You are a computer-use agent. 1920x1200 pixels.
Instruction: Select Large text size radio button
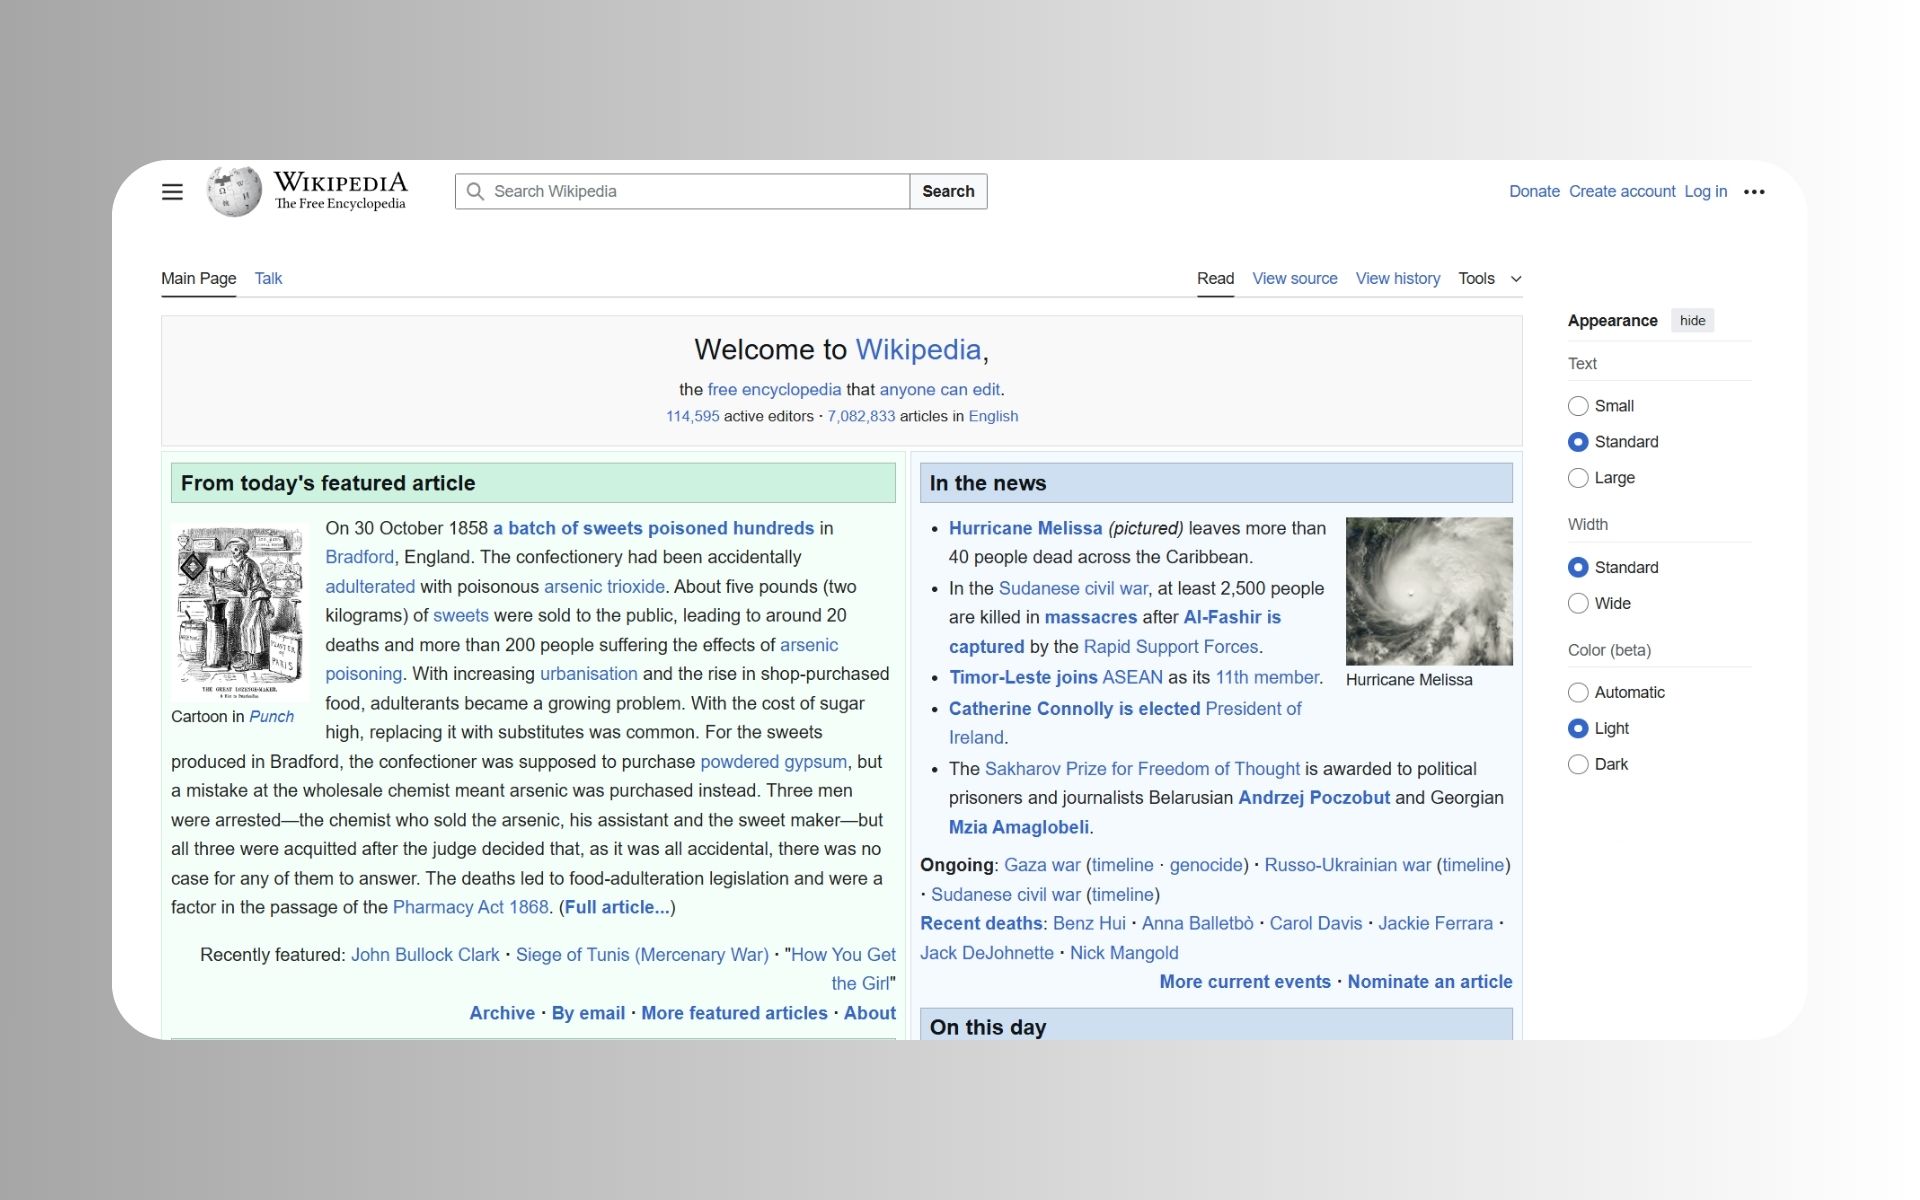1578,478
